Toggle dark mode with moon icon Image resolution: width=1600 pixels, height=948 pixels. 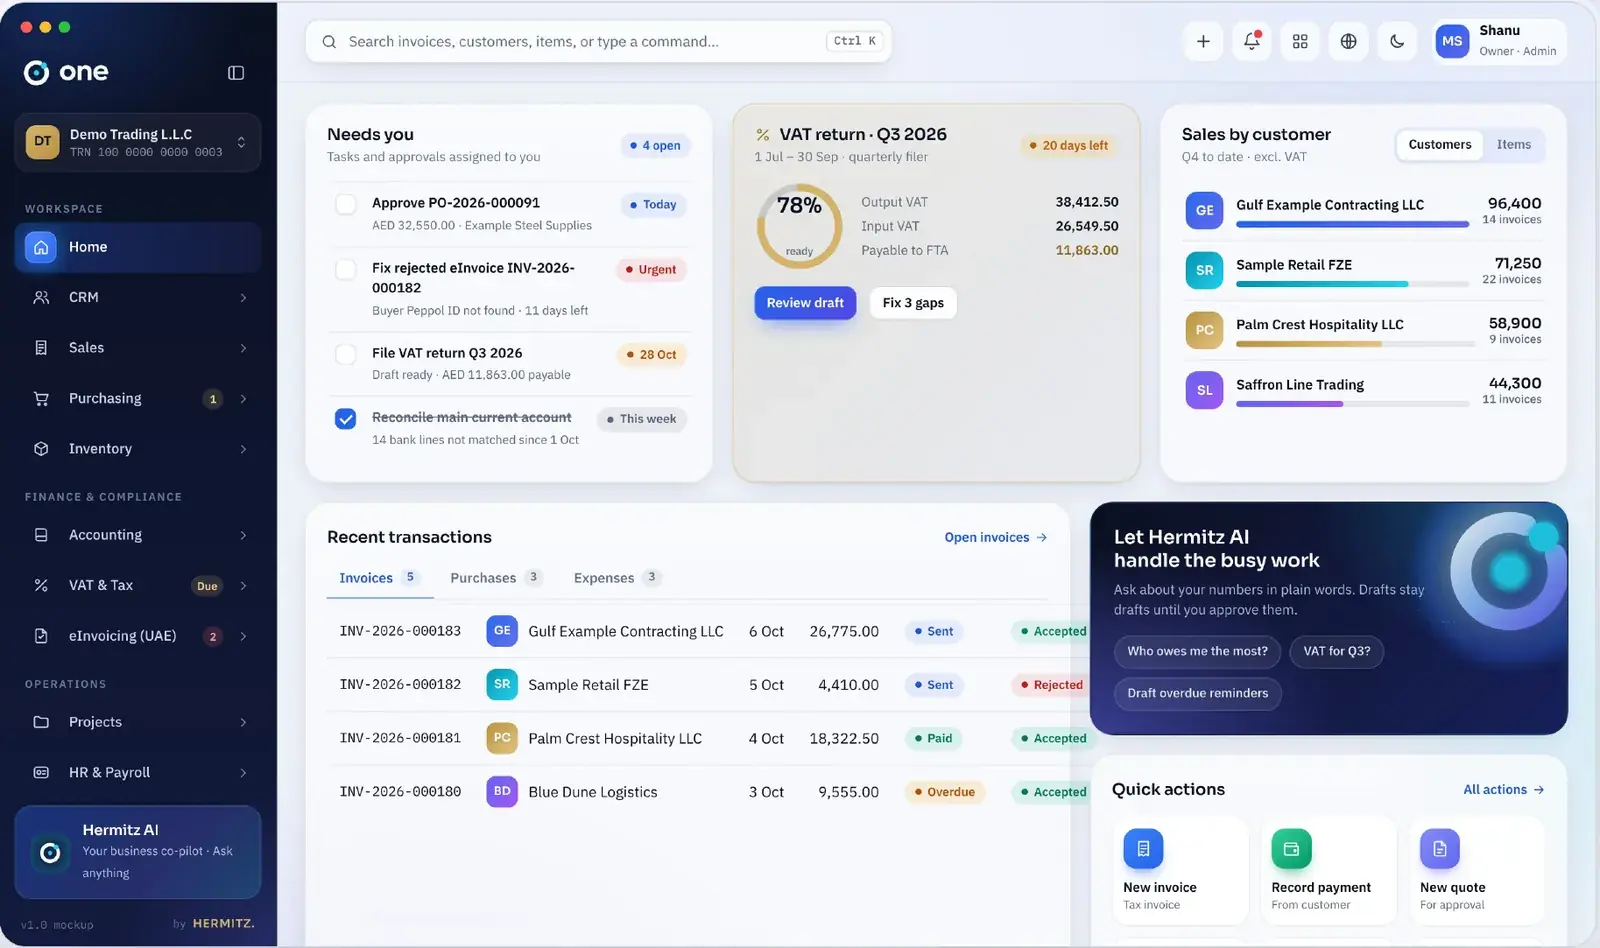(x=1397, y=41)
